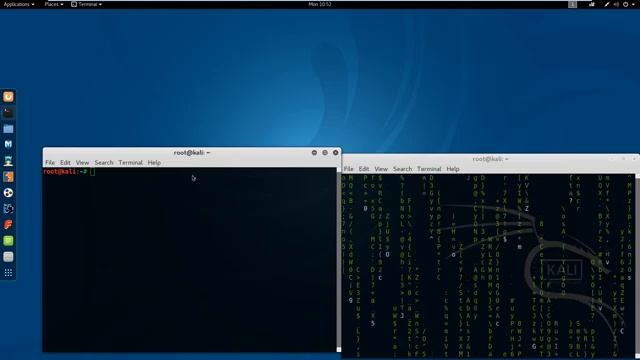640x360 pixels.
Task: Open Terminal menu in right matrix terminal
Action: pyautogui.click(x=429, y=169)
